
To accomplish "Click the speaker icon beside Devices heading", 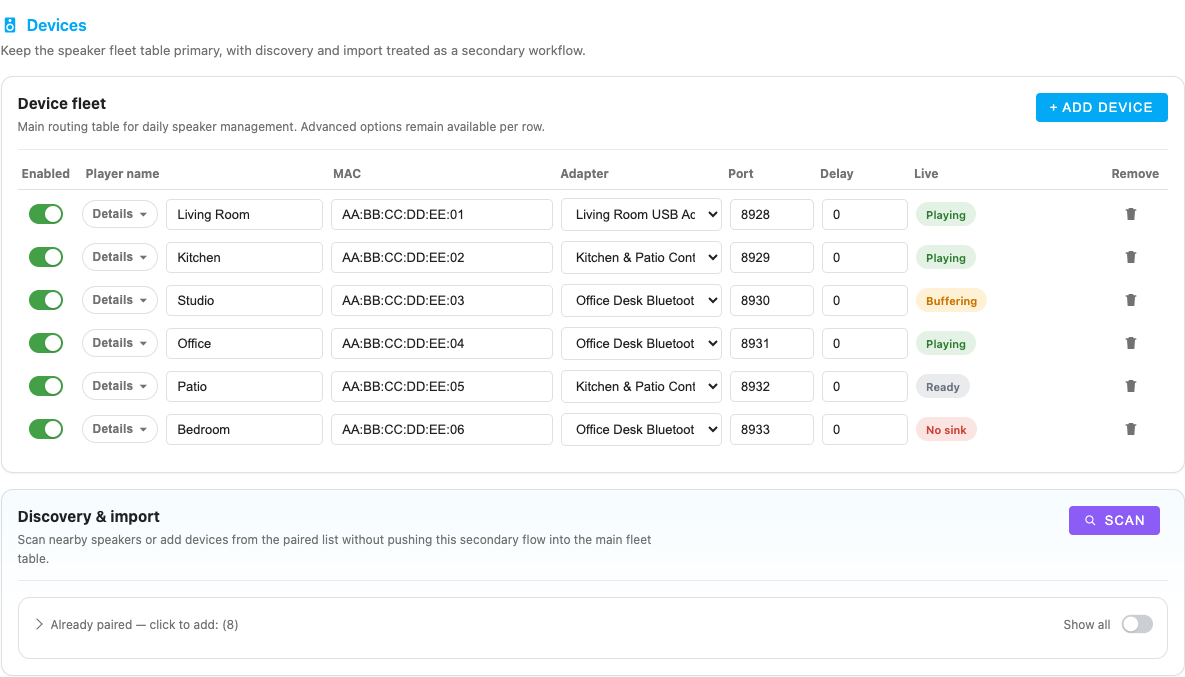I will (x=12, y=24).
